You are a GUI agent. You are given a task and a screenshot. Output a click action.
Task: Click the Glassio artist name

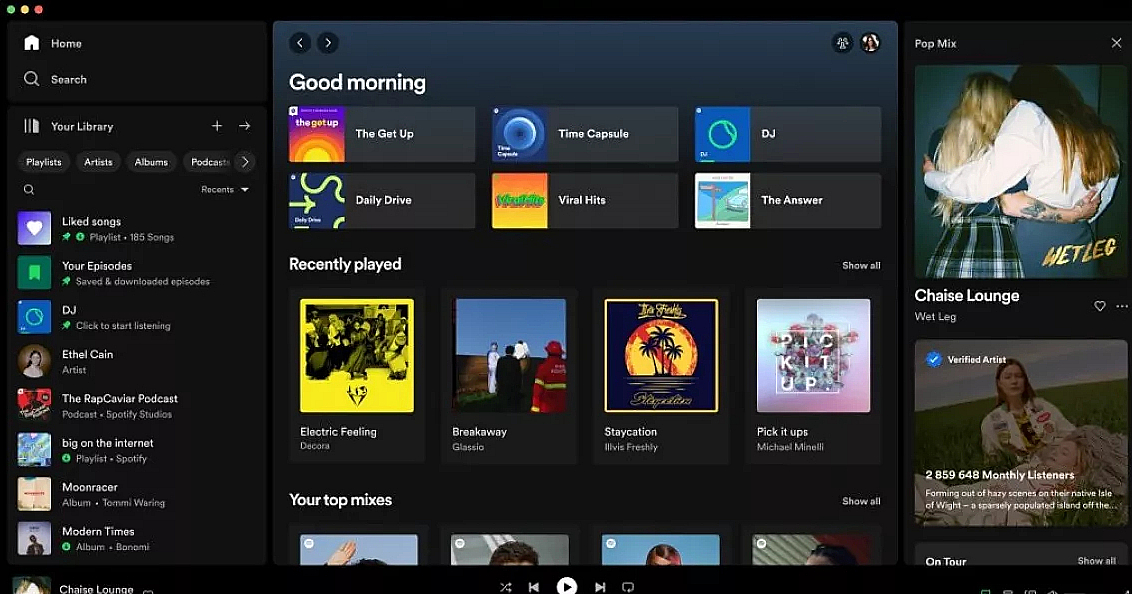468,447
